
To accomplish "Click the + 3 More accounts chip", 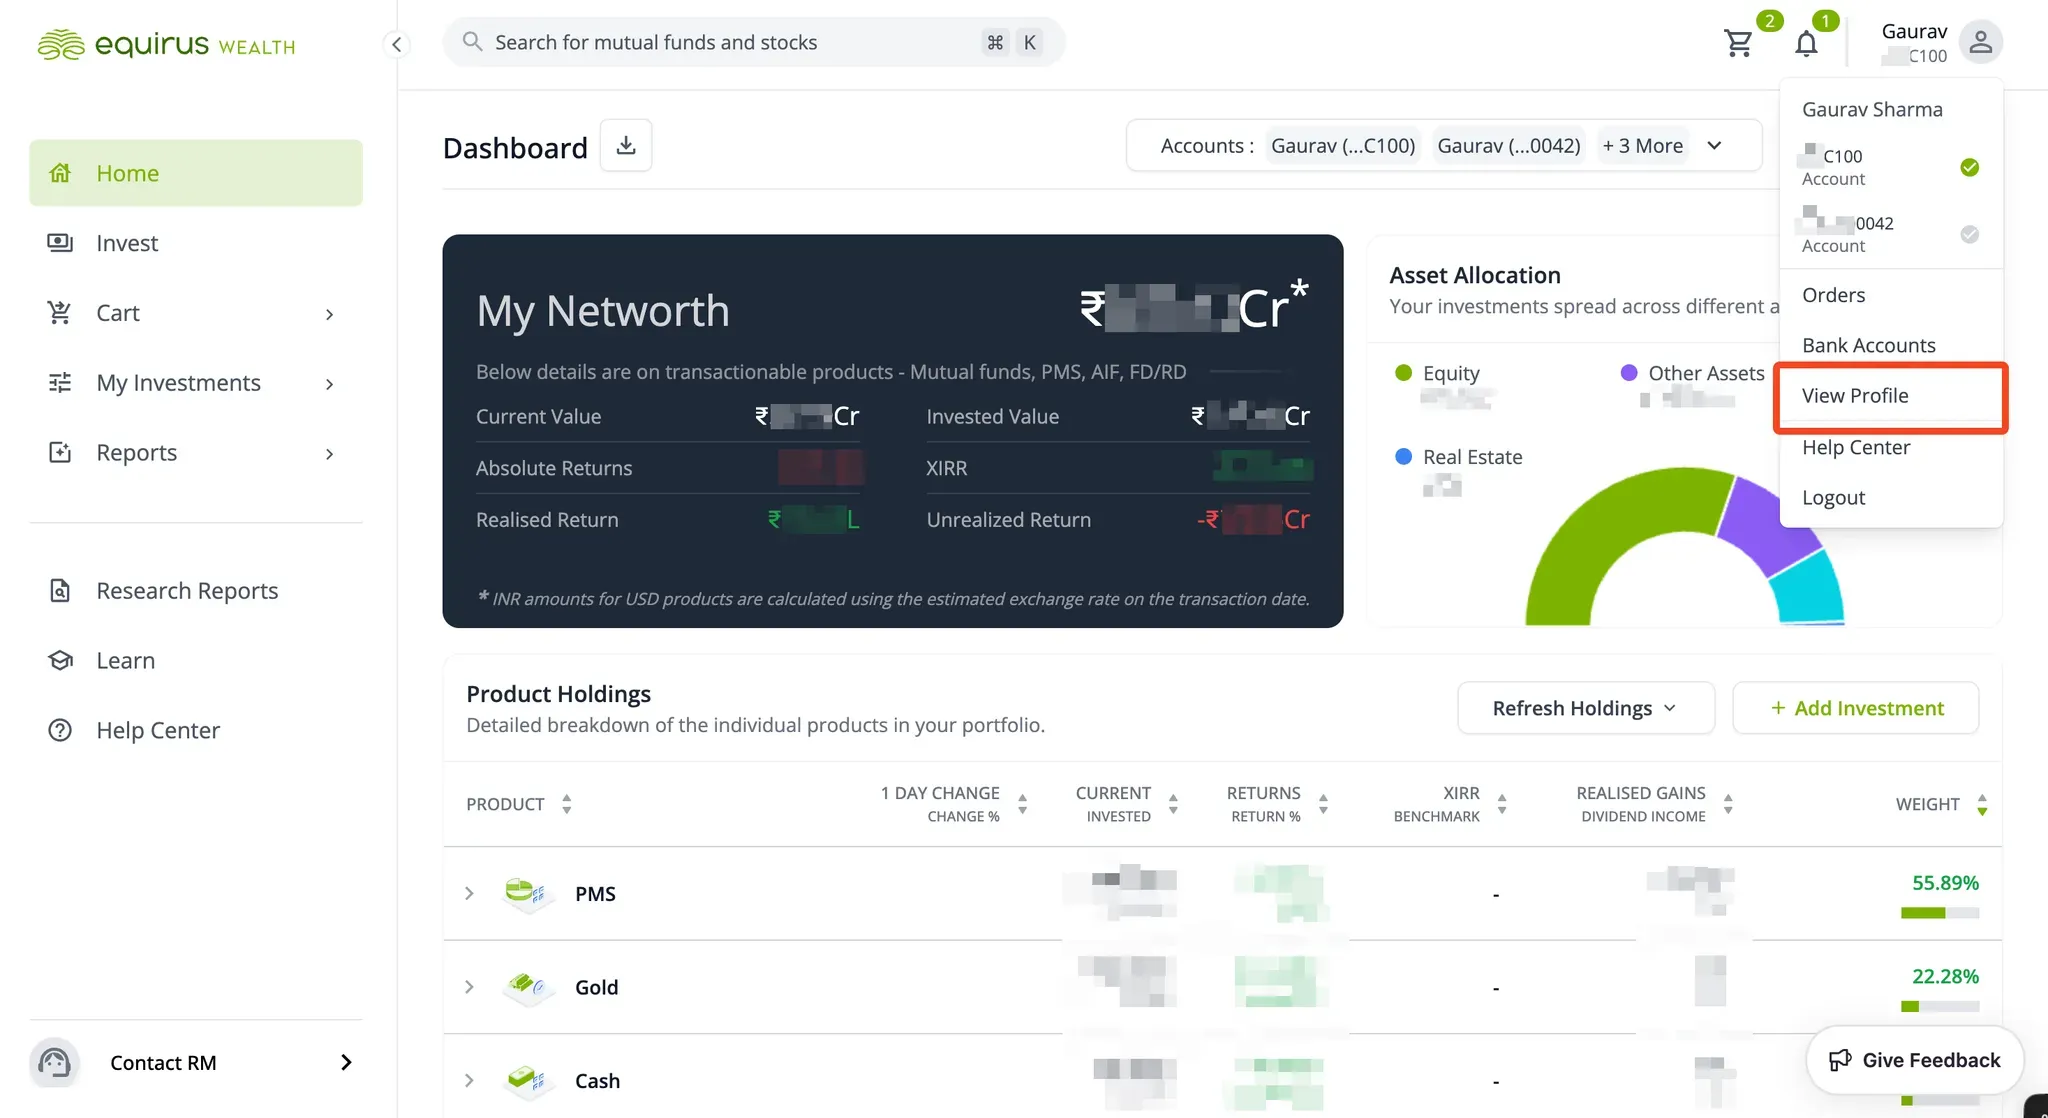I will pos(1643,145).
